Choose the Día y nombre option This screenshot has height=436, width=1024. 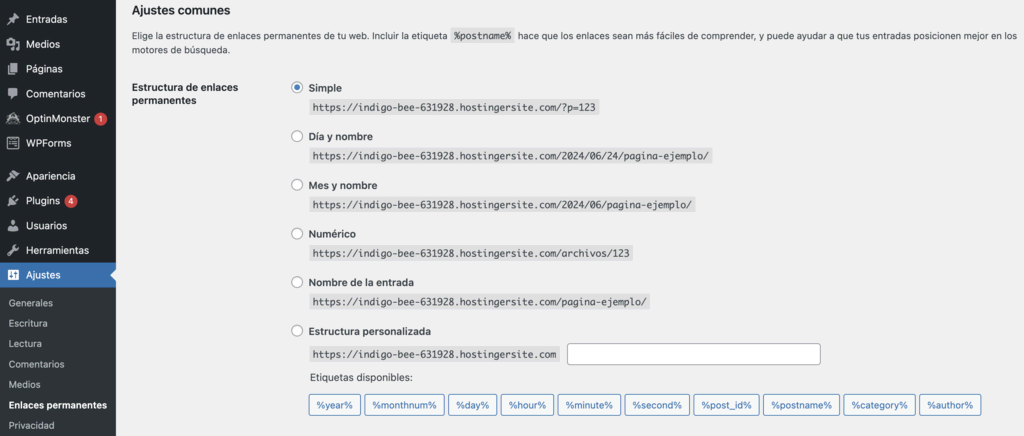tap(297, 136)
